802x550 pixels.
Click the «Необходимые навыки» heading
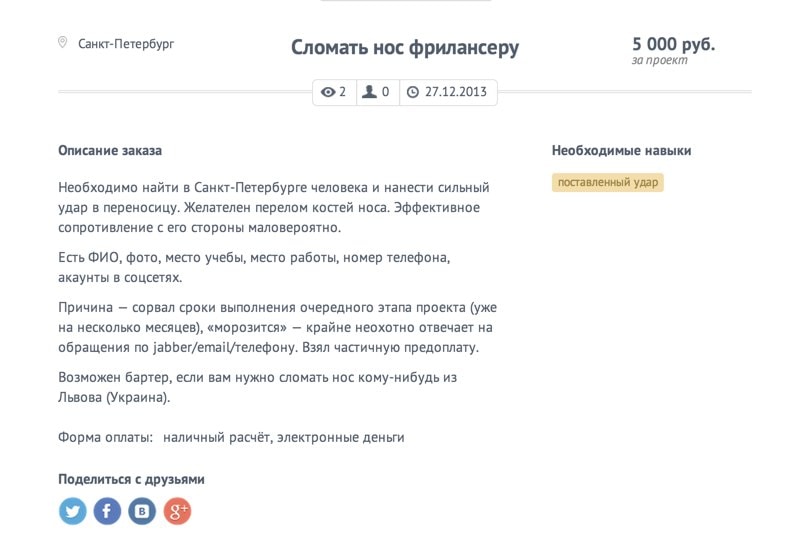pyautogui.click(x=621, y=151)
